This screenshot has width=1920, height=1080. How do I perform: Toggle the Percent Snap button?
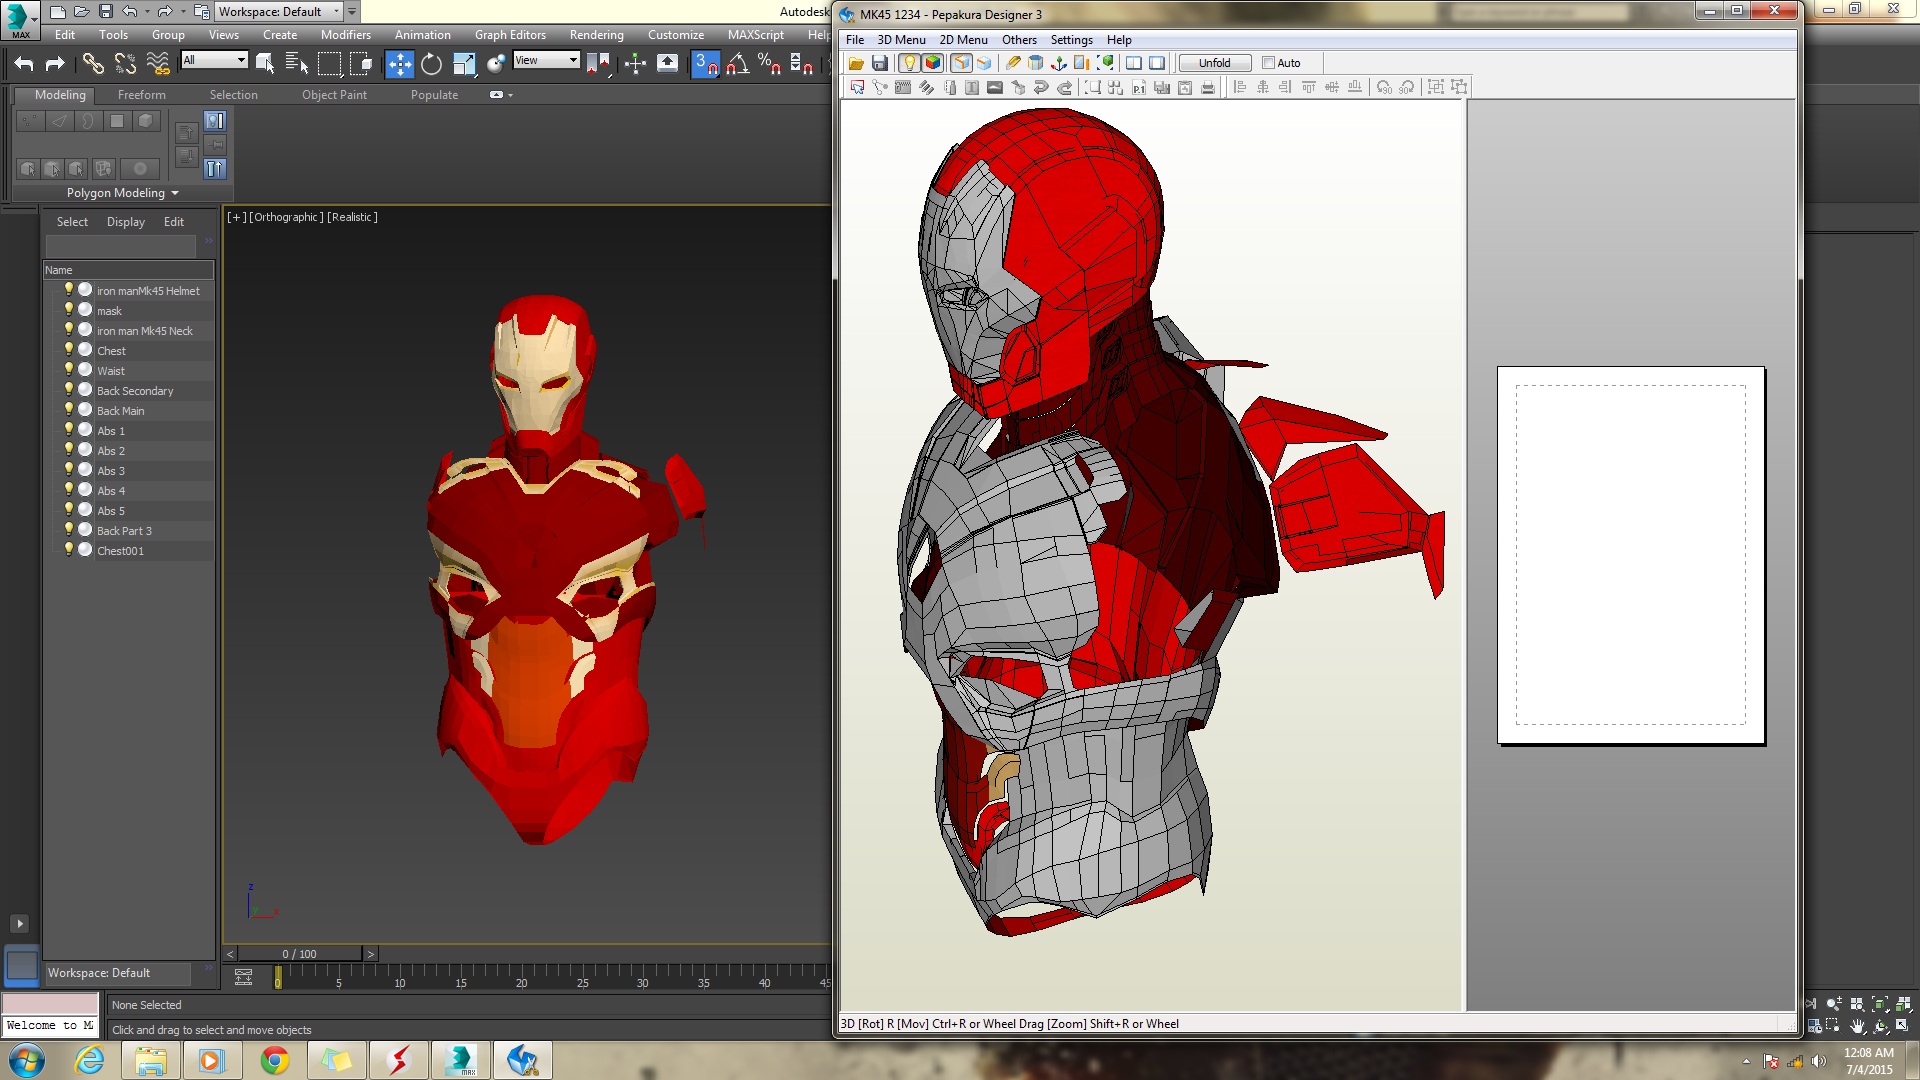770,64
